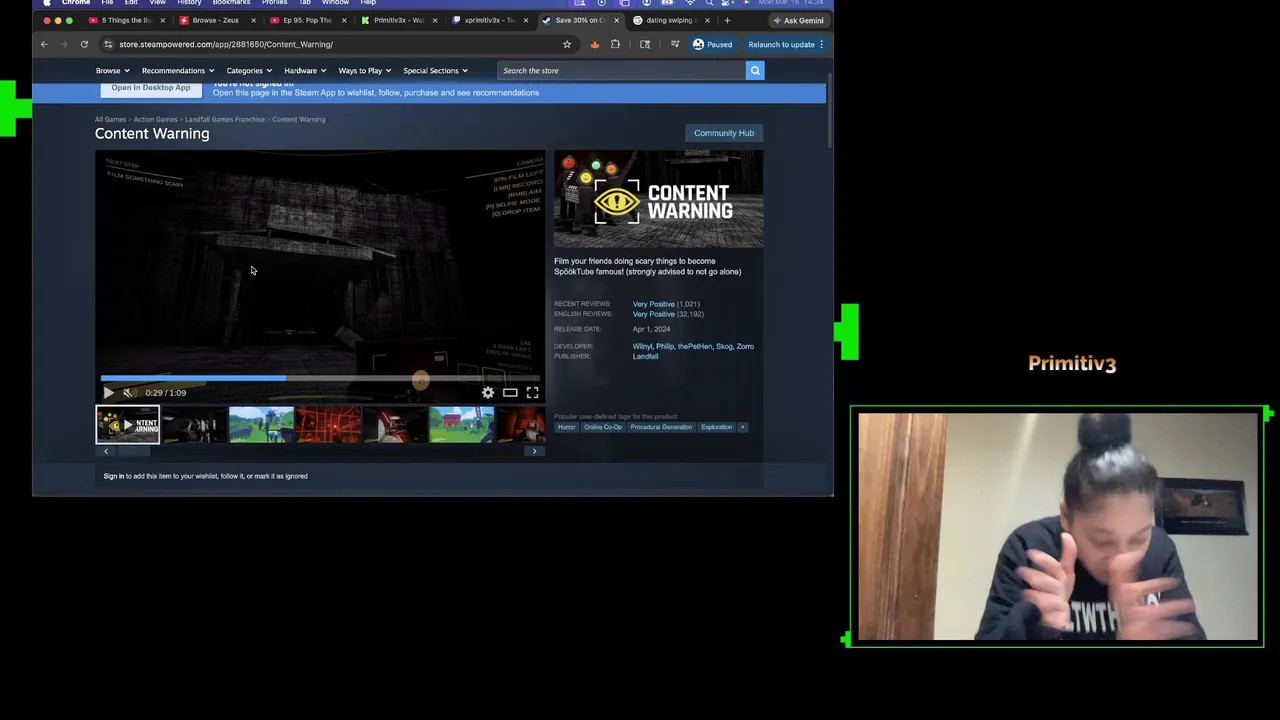
Task: Open a new tab with plus button
Action: click(x=727, y=20)
